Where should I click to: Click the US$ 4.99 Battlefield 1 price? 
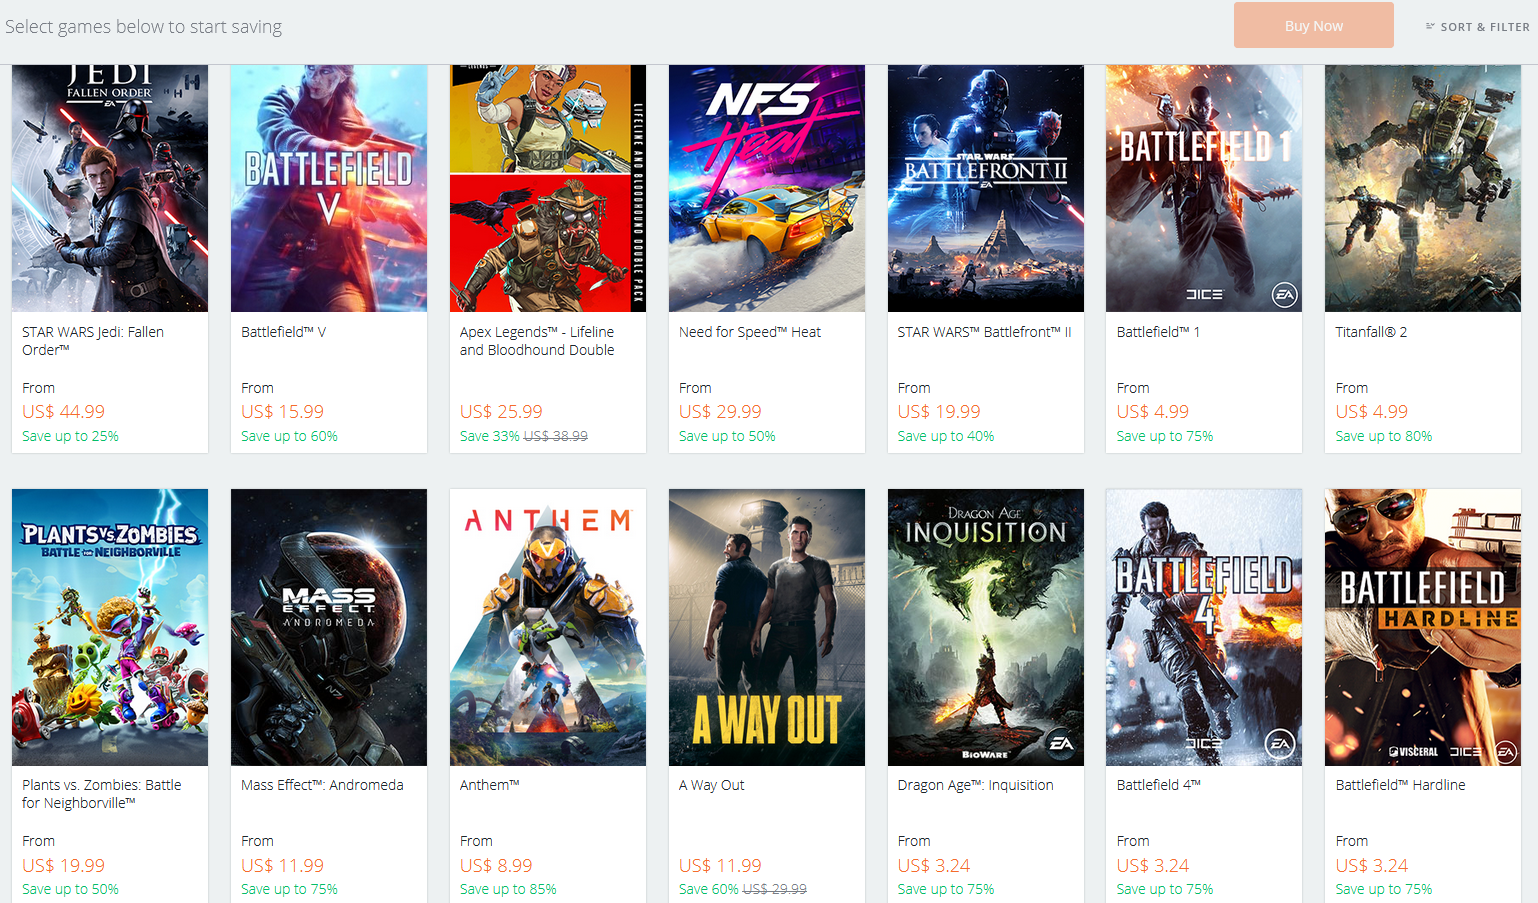pyautogui.click(x=1153, y=412)
